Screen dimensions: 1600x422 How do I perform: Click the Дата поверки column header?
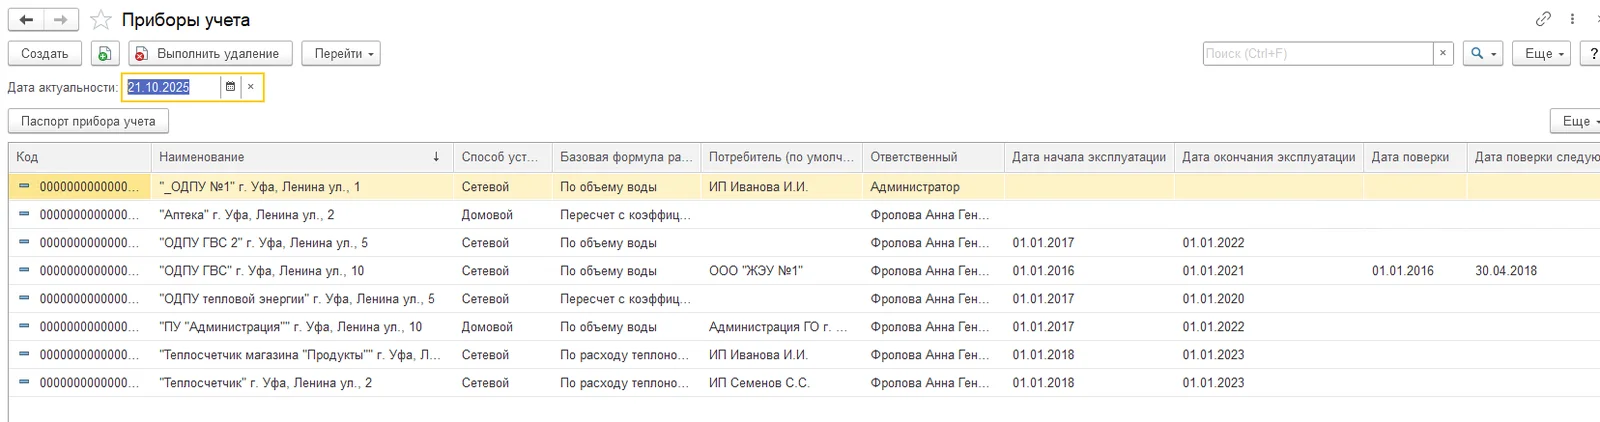1415,157
